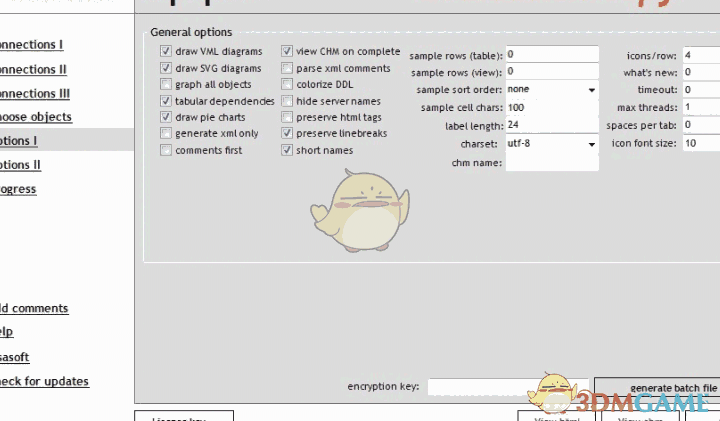The image size is (720, 421).
Task: Click spaces per tab input
Action: 701,125
